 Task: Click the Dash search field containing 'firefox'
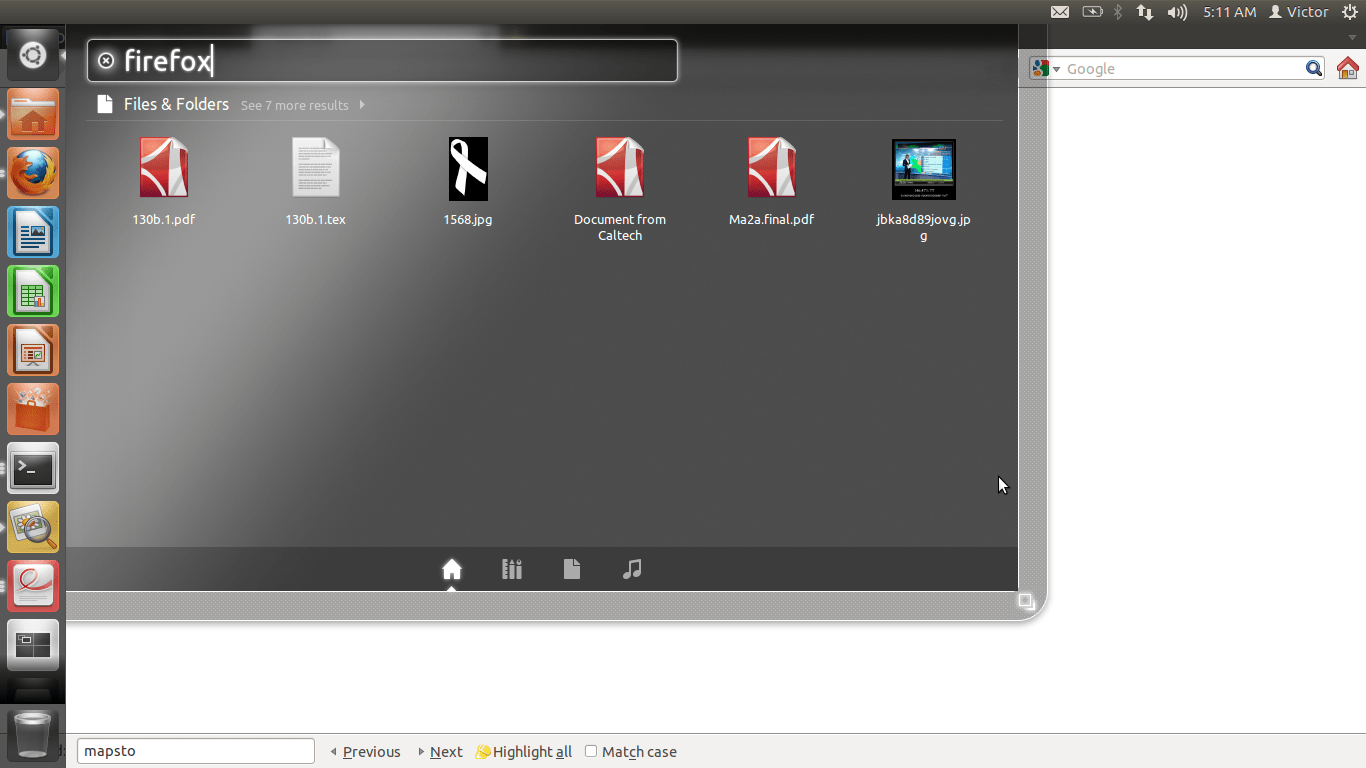(x=382, y=61)
